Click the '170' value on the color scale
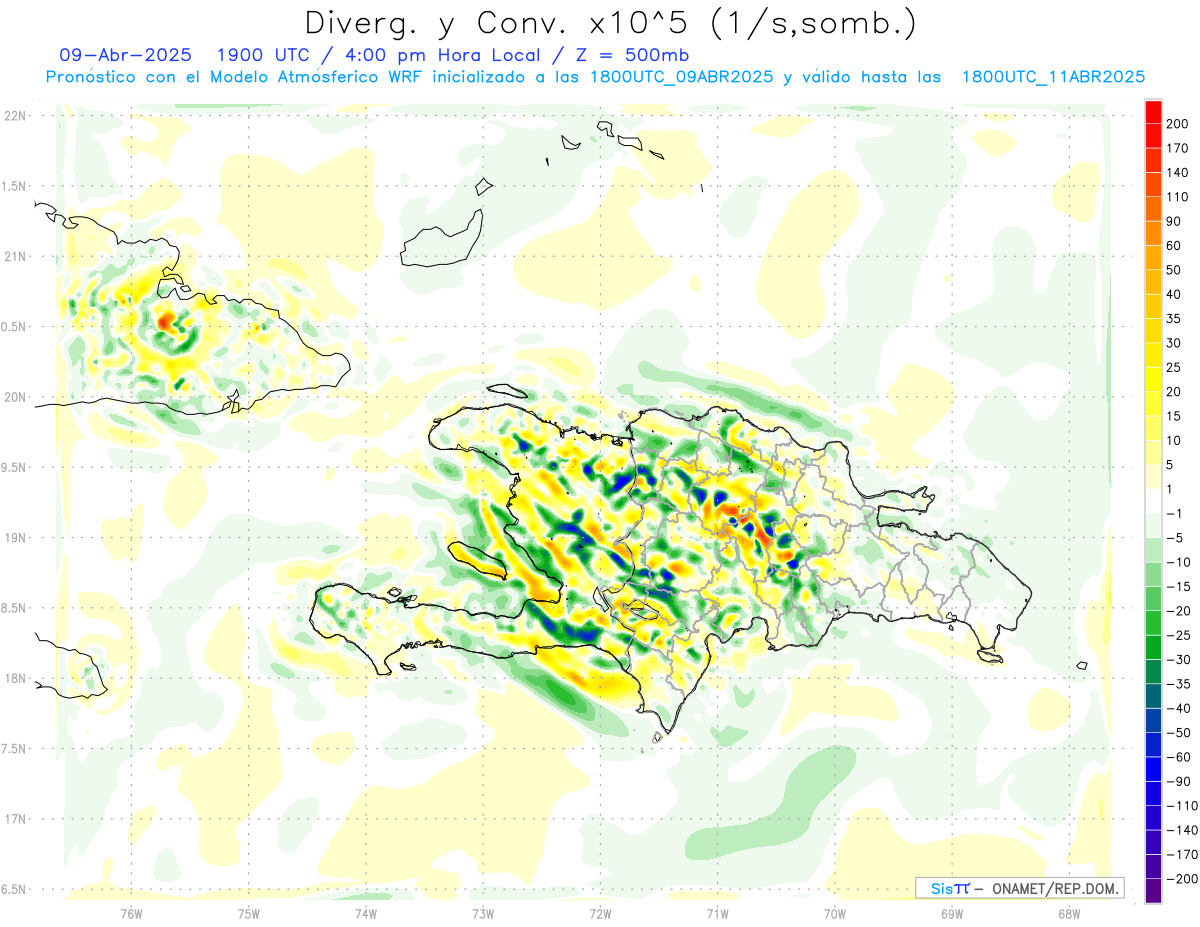 pyautogui.click(x=1177, y=148)
